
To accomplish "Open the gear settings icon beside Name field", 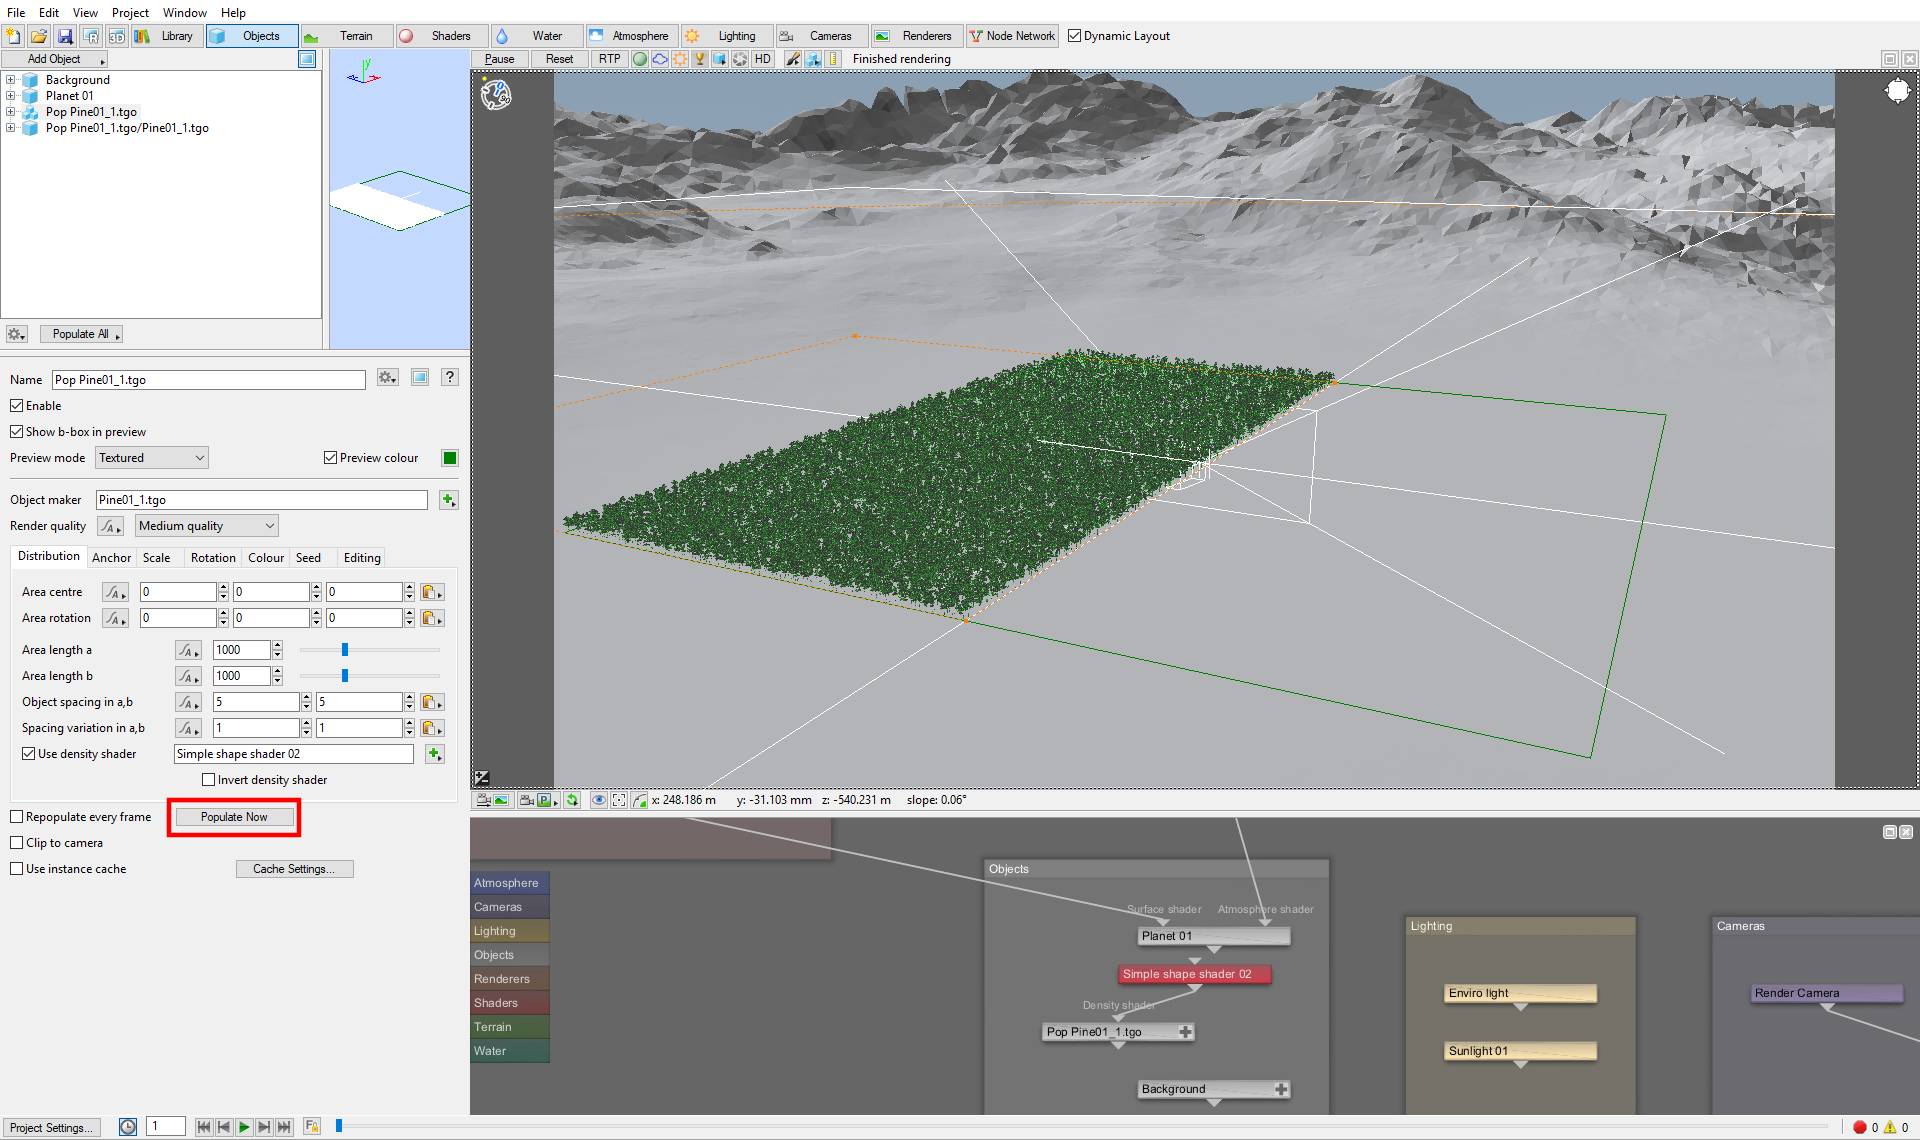I will tap(388, 378).
